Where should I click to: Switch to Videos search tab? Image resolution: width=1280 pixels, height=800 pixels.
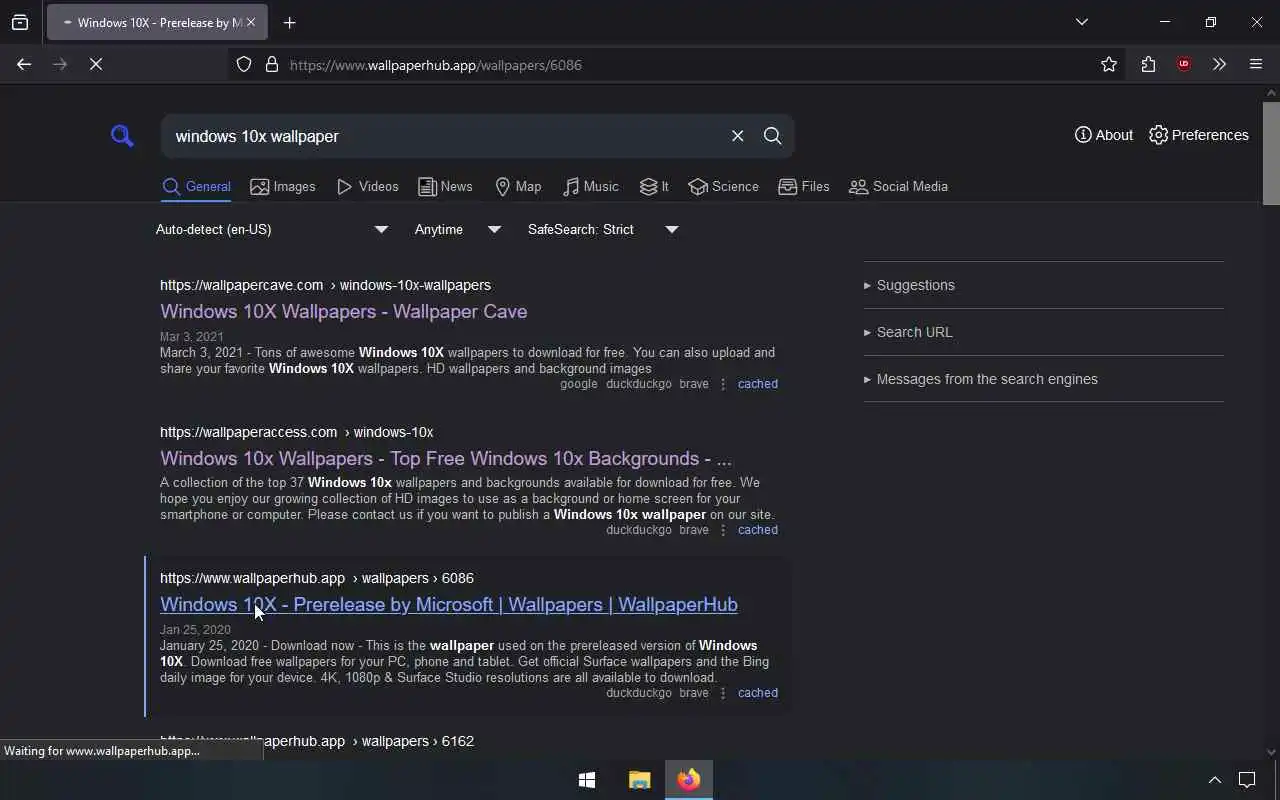[368, 187]
